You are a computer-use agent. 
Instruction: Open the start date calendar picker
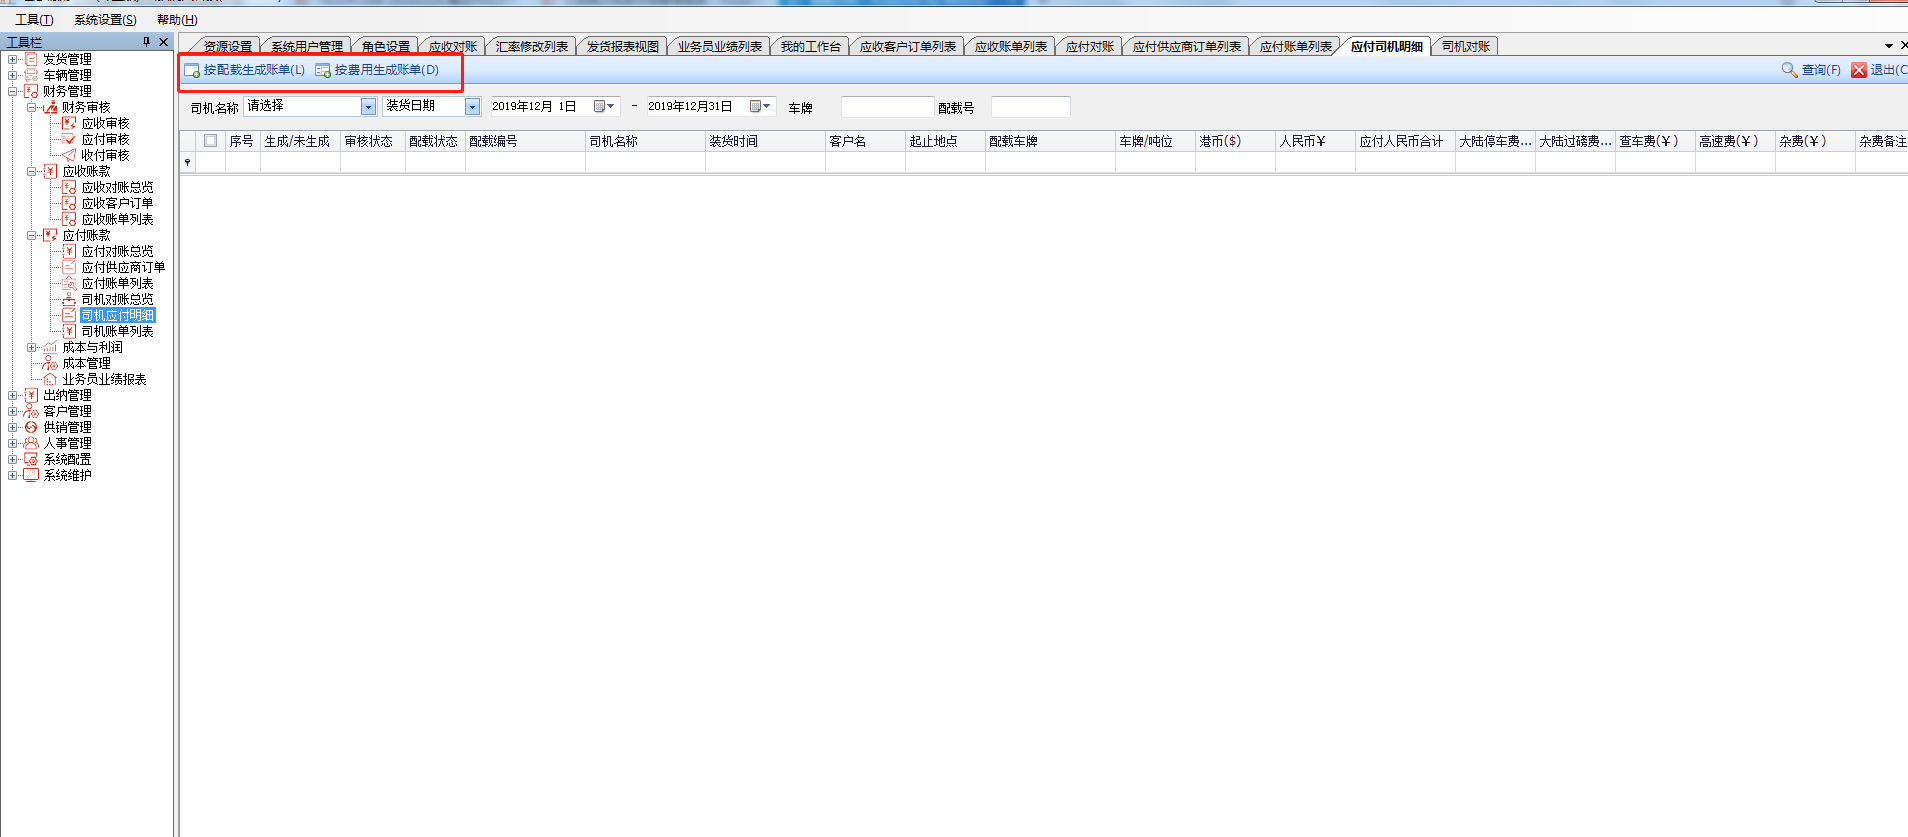pos(604,107)
